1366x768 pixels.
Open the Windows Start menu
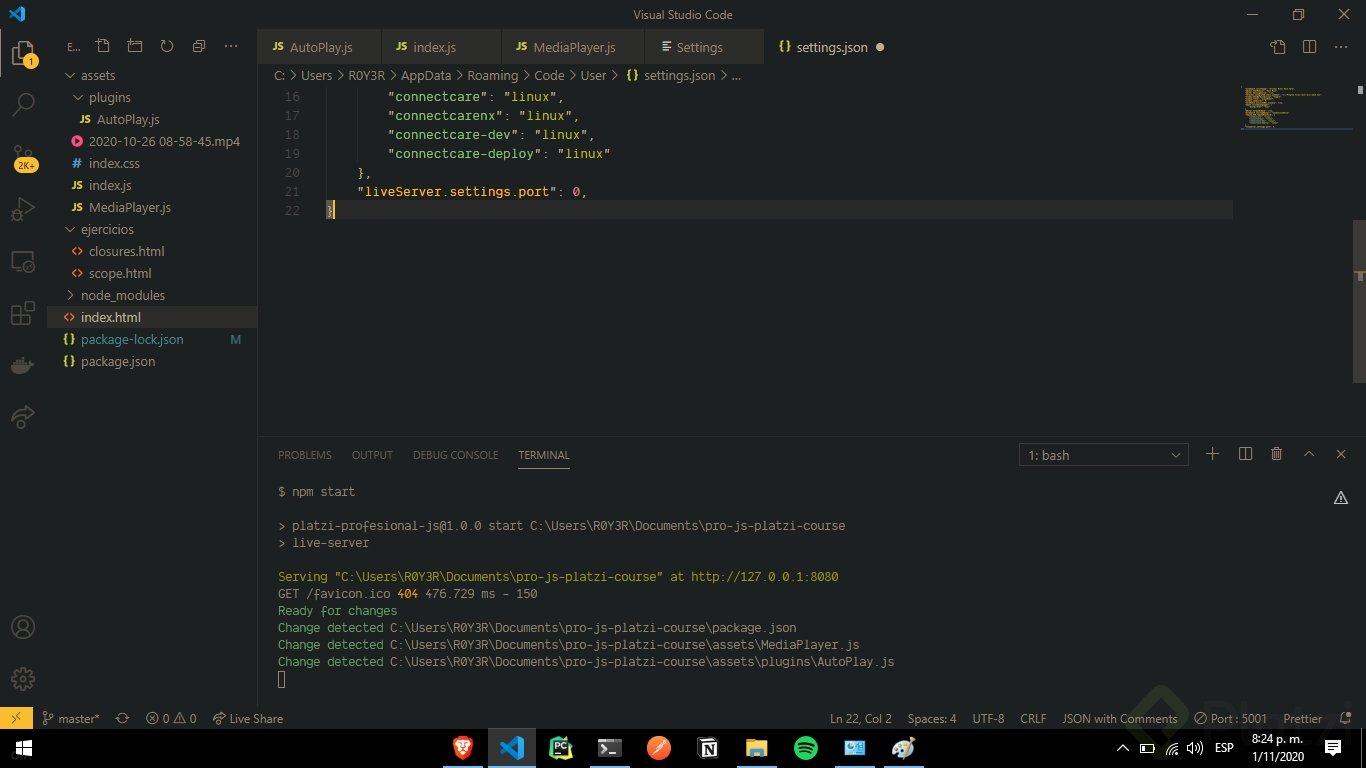23,748
